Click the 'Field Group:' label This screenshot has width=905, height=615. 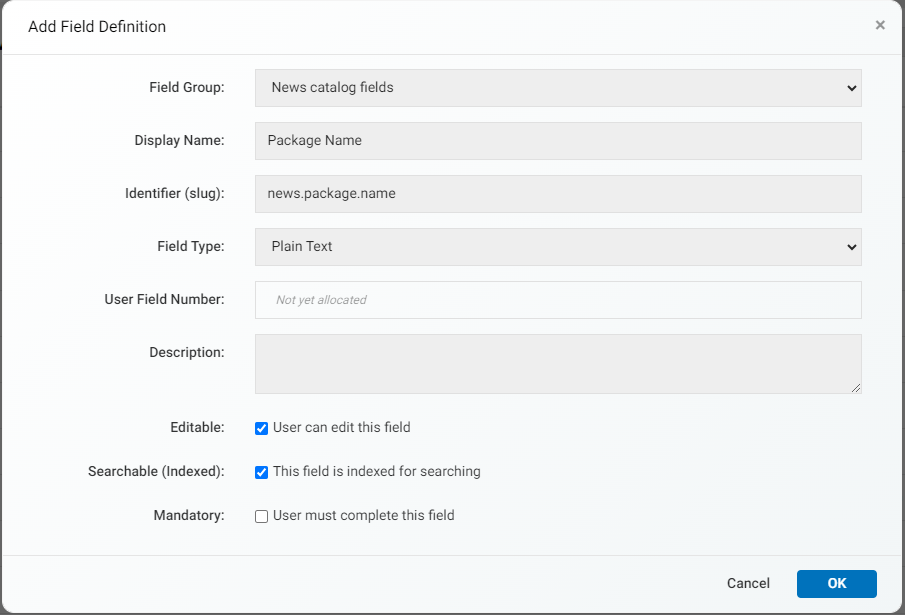click(186, 87)
